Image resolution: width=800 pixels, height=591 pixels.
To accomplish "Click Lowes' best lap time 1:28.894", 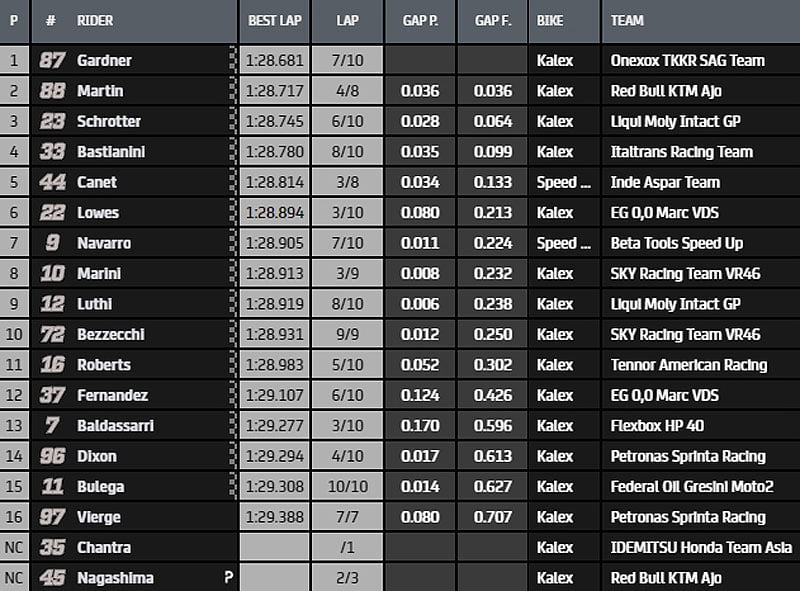I will 274,213.
